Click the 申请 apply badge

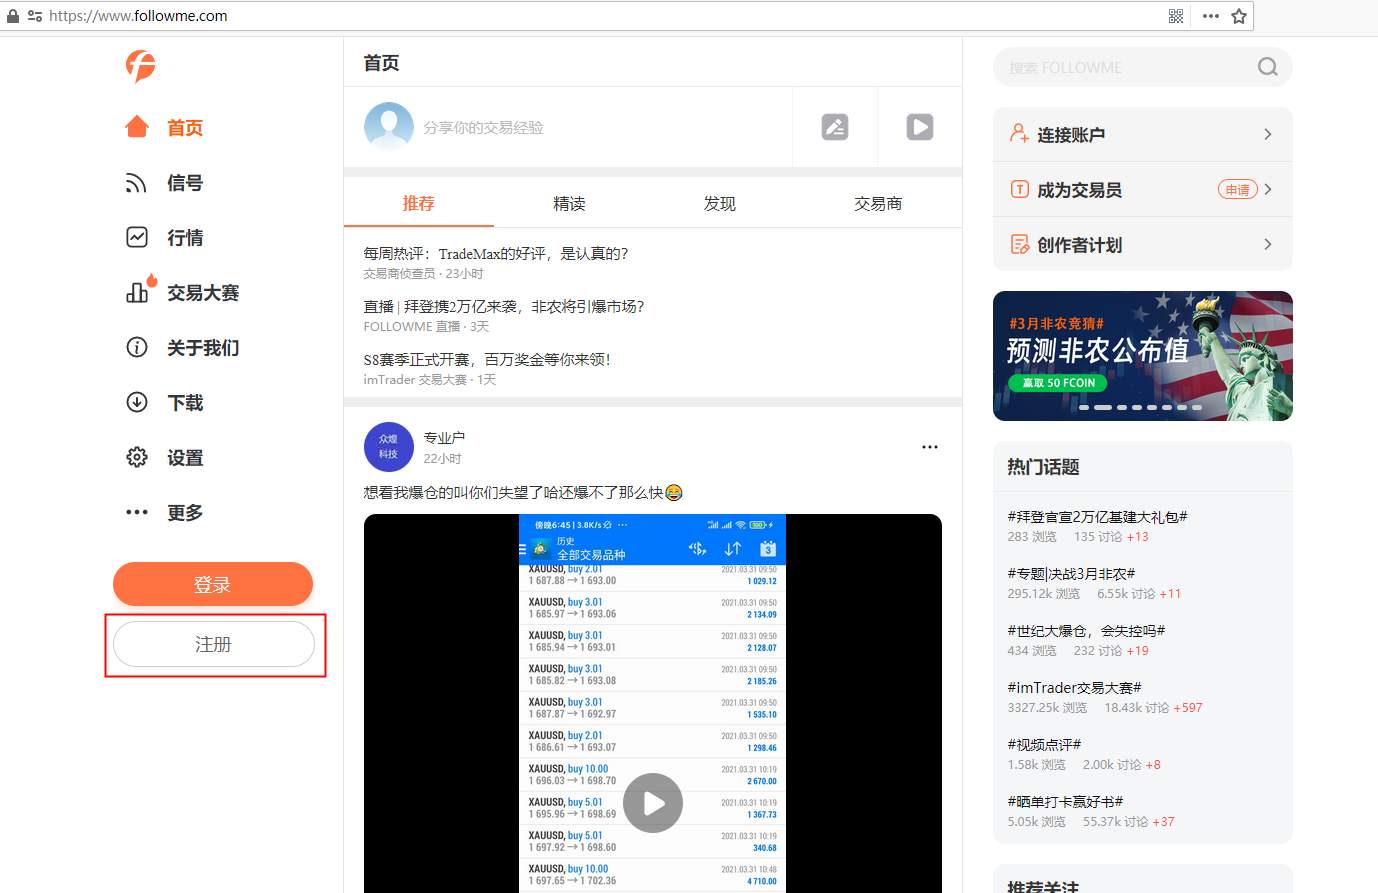click(1238, 189)
